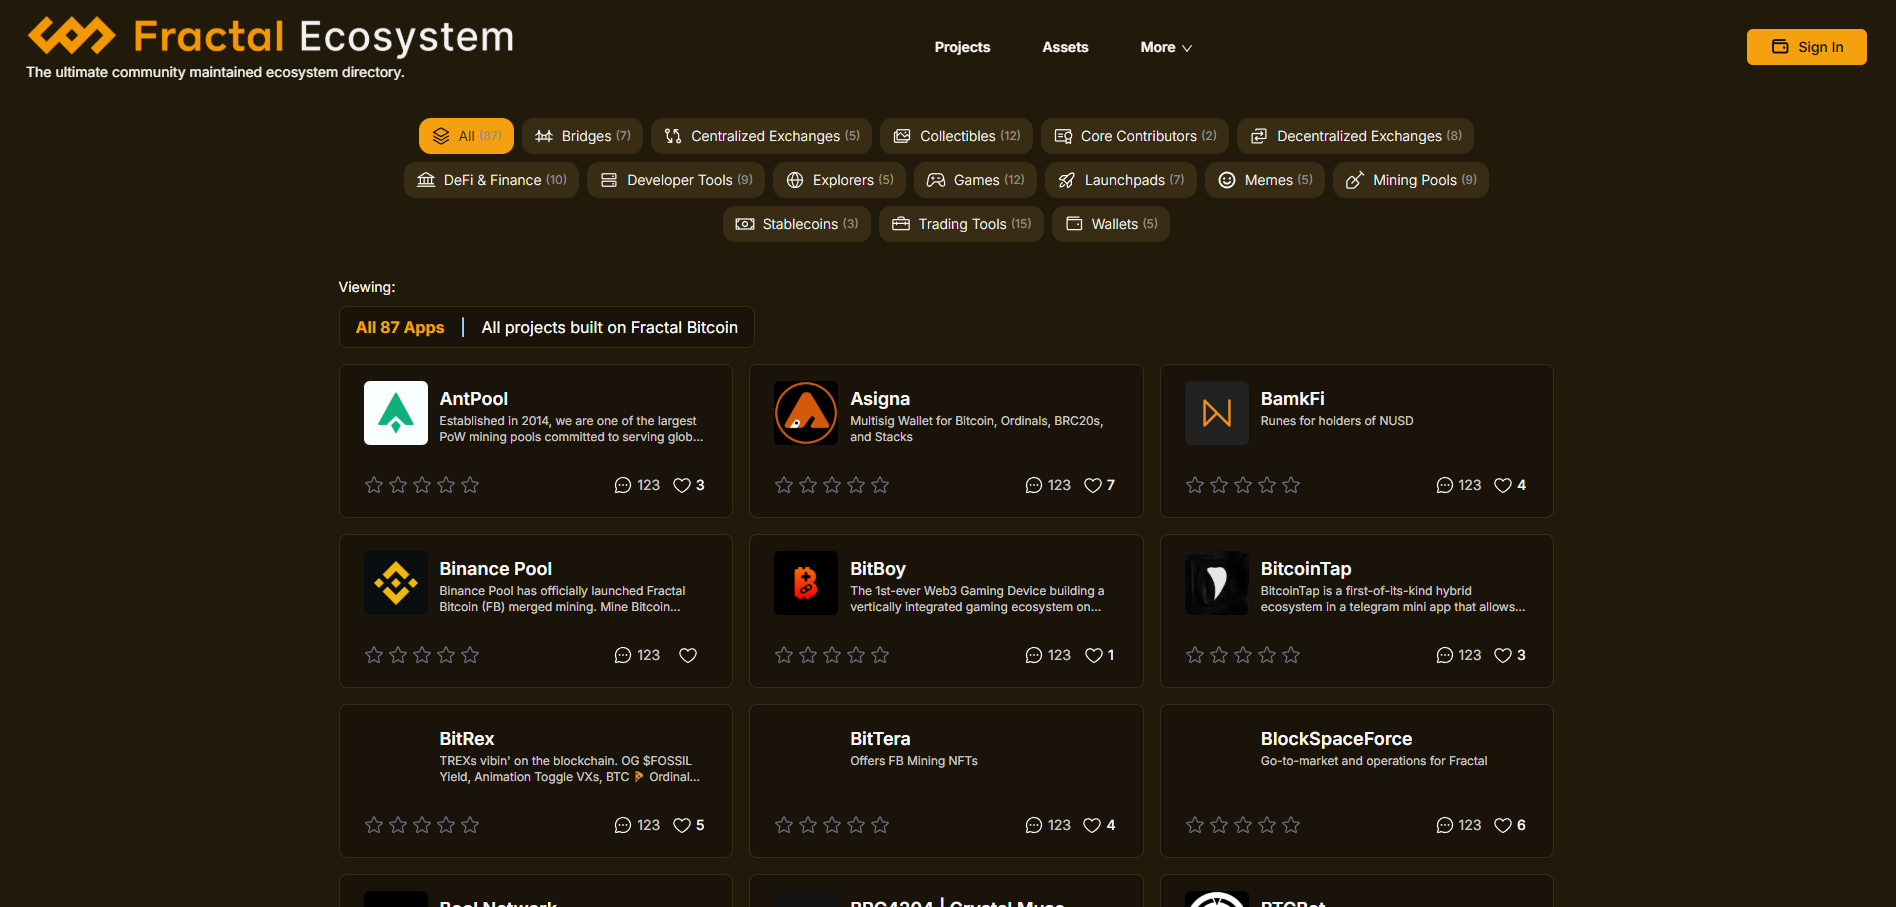Click the Binance Pool logo
Image resolution: width=1896 pixels, height=907 pixels.
[396, 583]
